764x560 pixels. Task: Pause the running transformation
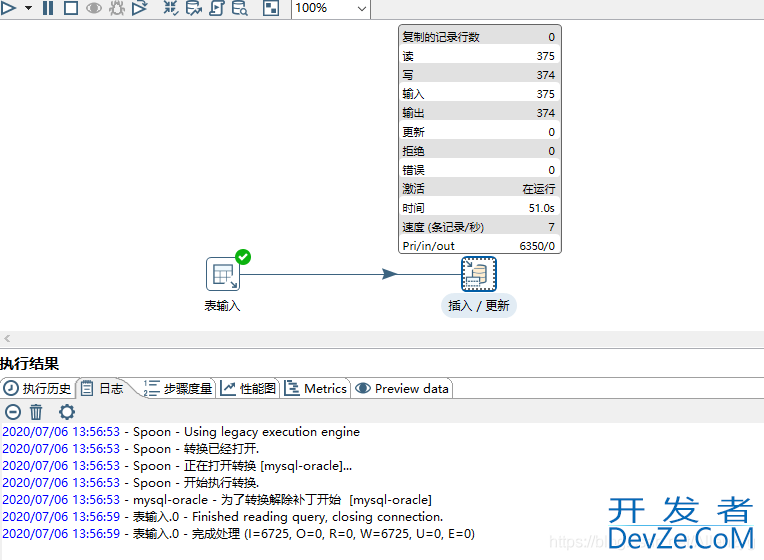48,8
